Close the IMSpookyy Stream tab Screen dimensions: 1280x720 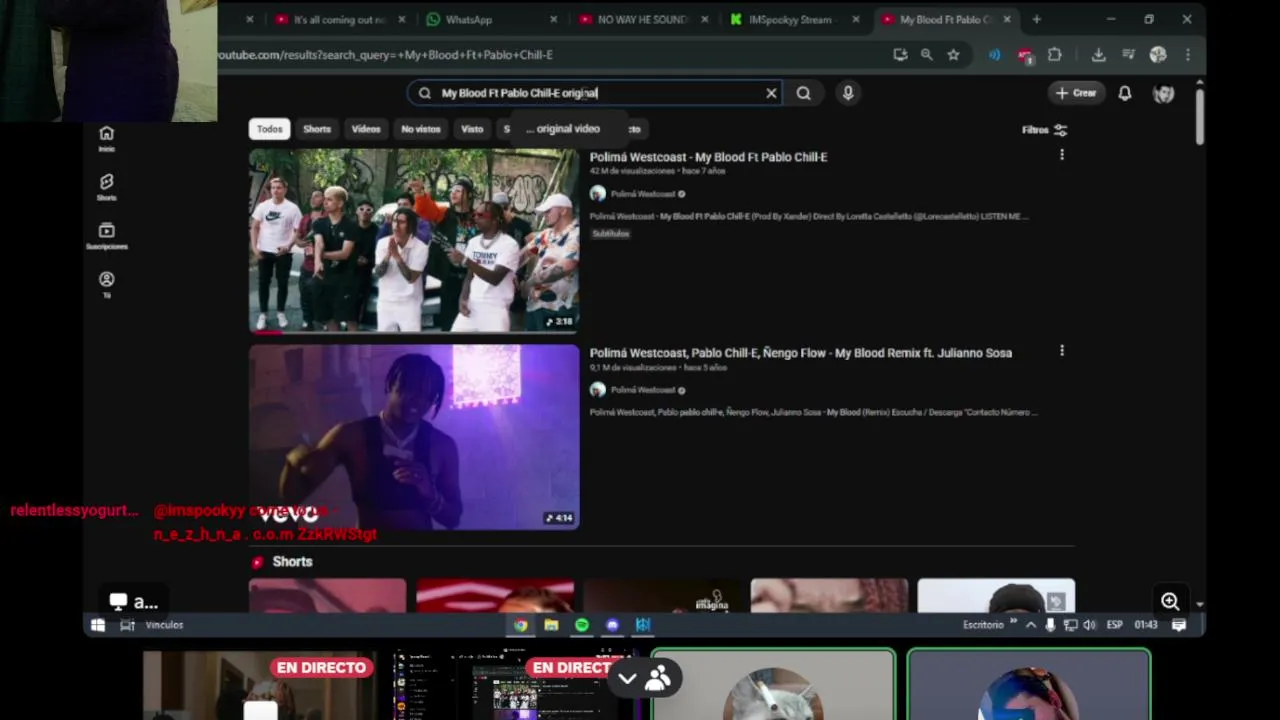855,19
